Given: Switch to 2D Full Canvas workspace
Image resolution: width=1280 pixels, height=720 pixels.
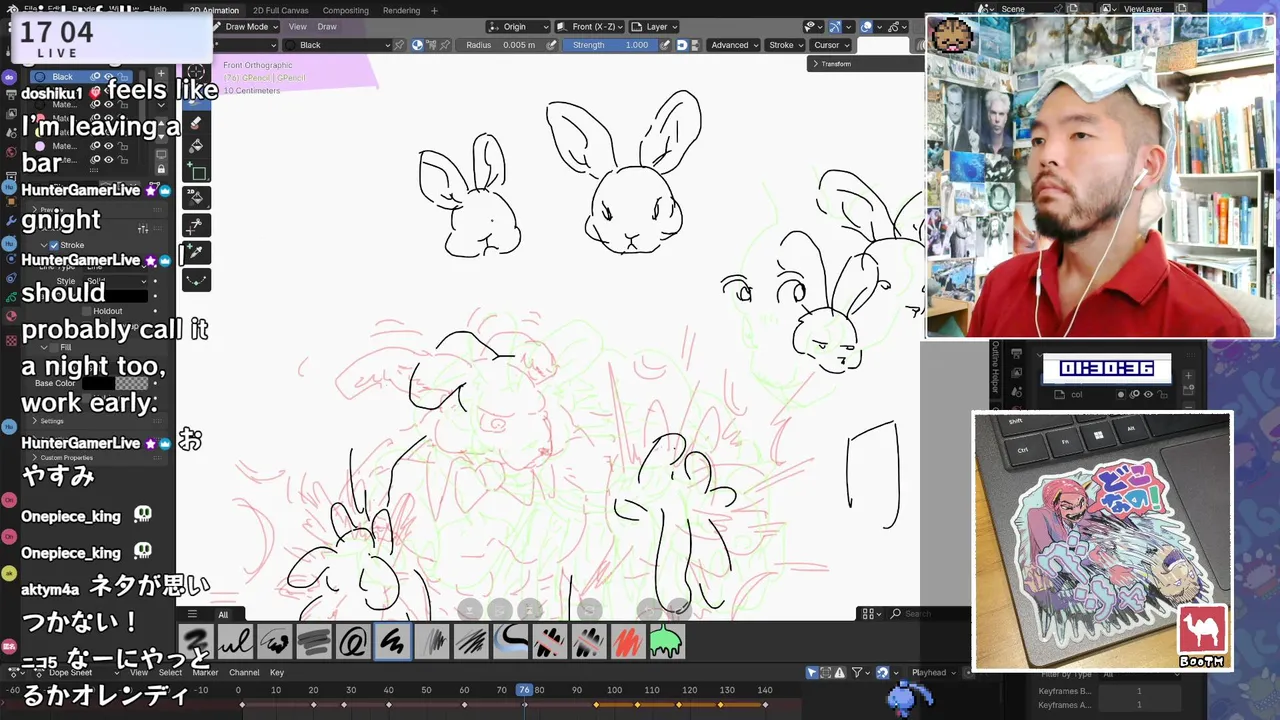Looking at the screenshot, I should click(x=281, y=10).
